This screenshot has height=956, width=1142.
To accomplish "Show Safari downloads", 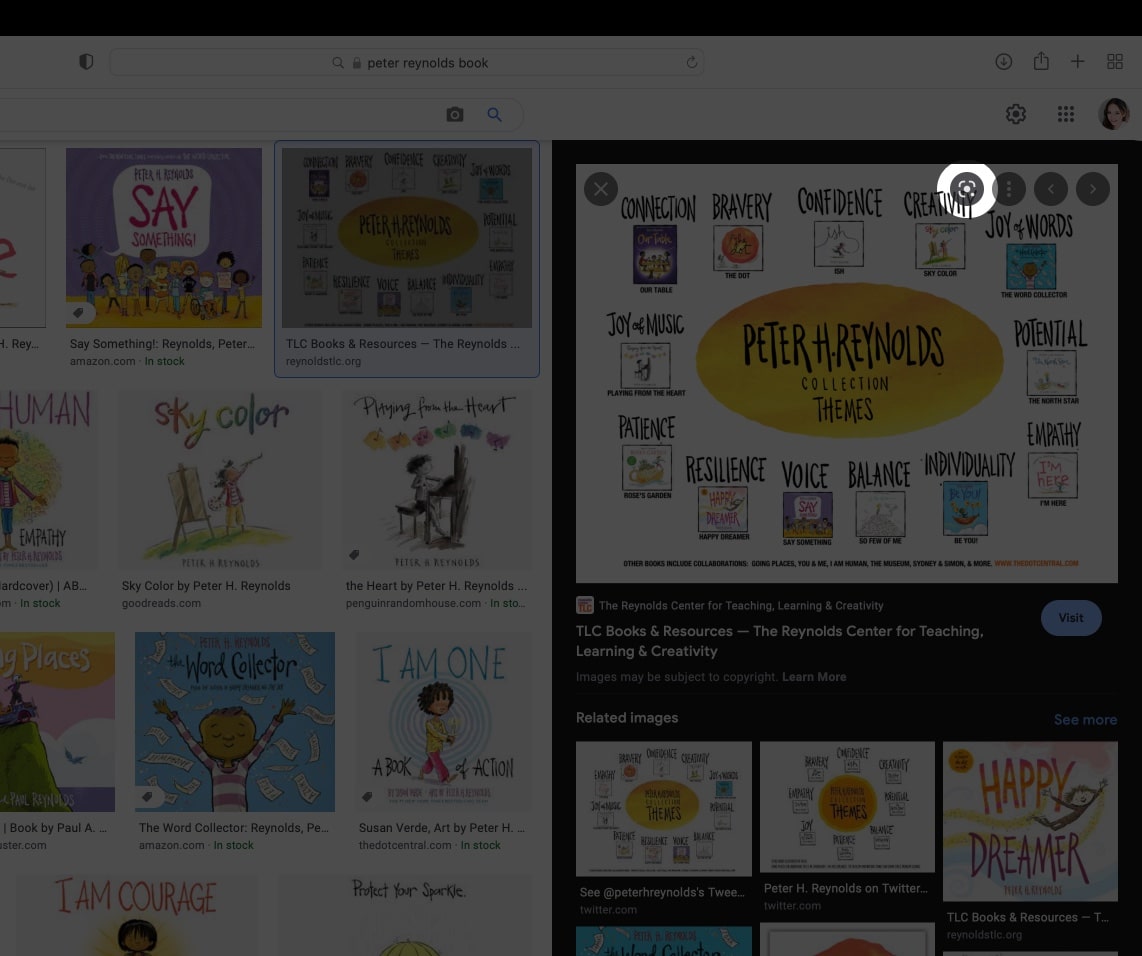I will [1004, 62].
